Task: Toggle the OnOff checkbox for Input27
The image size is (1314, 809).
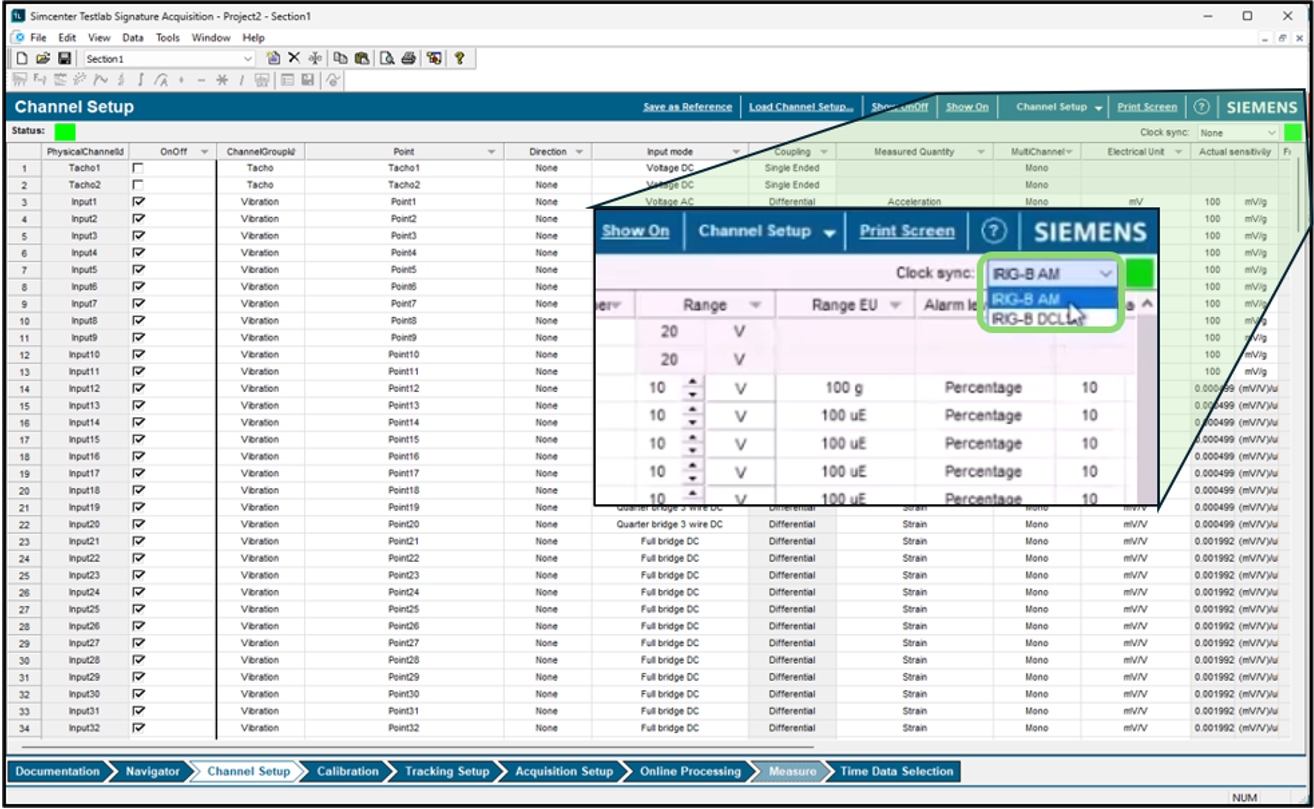Action: coord(138,643)
